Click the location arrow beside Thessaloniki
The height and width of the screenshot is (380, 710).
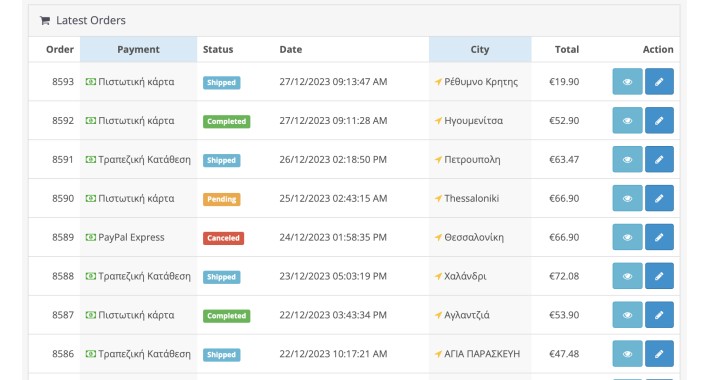point(438,198)
